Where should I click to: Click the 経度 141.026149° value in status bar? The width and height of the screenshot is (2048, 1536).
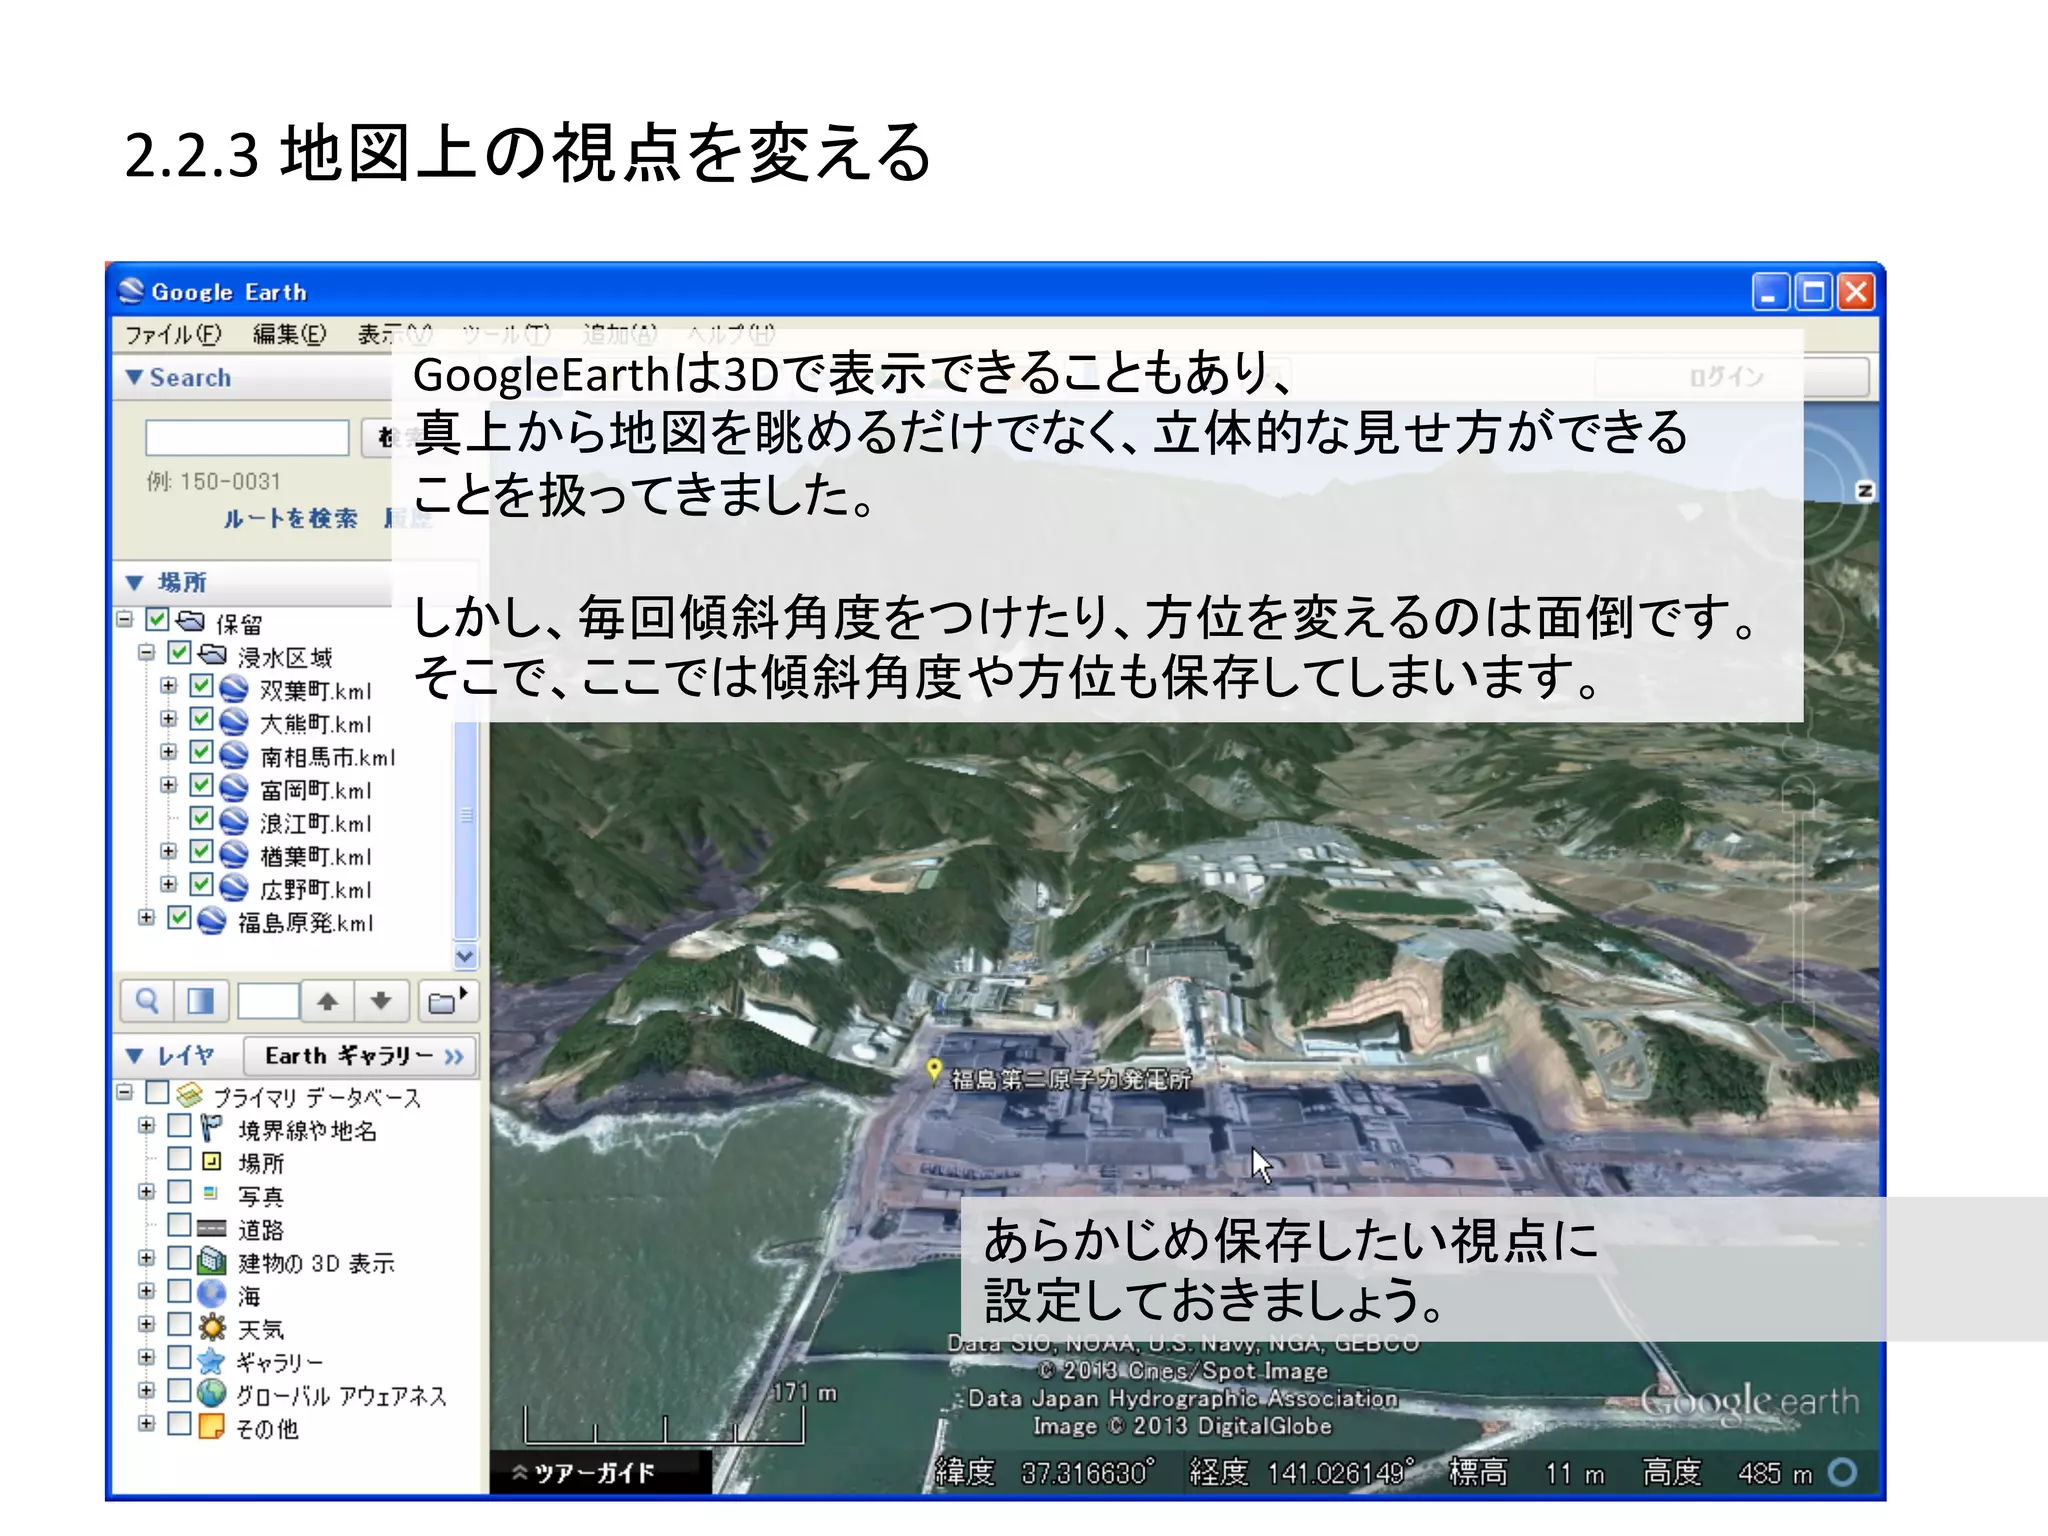coord(1301,1472)
